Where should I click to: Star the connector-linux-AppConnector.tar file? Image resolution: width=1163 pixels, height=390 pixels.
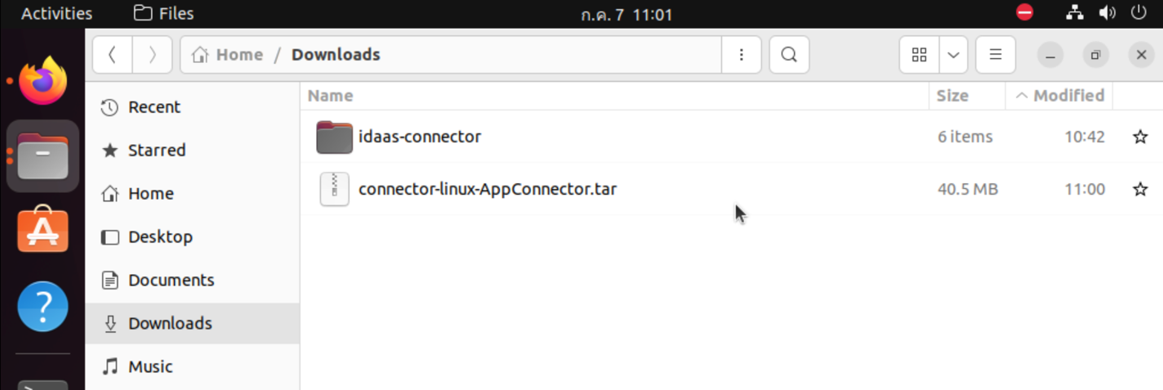tap(1140, 190)
